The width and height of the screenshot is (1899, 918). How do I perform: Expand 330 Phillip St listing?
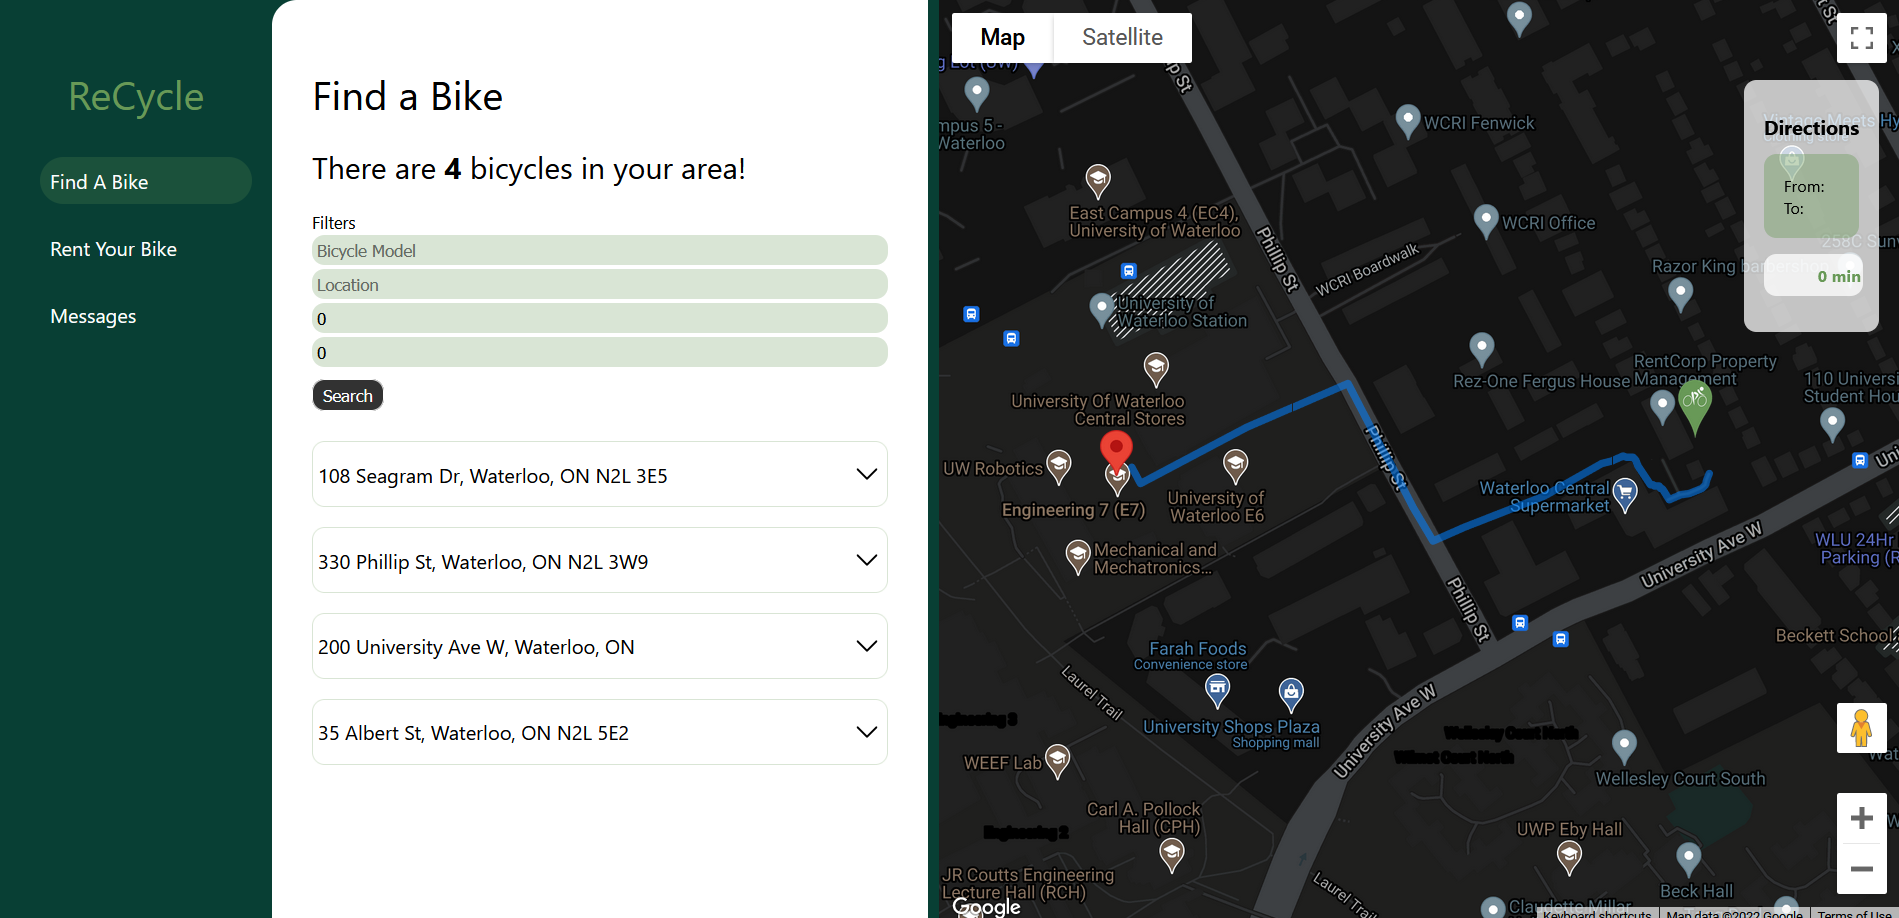point(600,560)
